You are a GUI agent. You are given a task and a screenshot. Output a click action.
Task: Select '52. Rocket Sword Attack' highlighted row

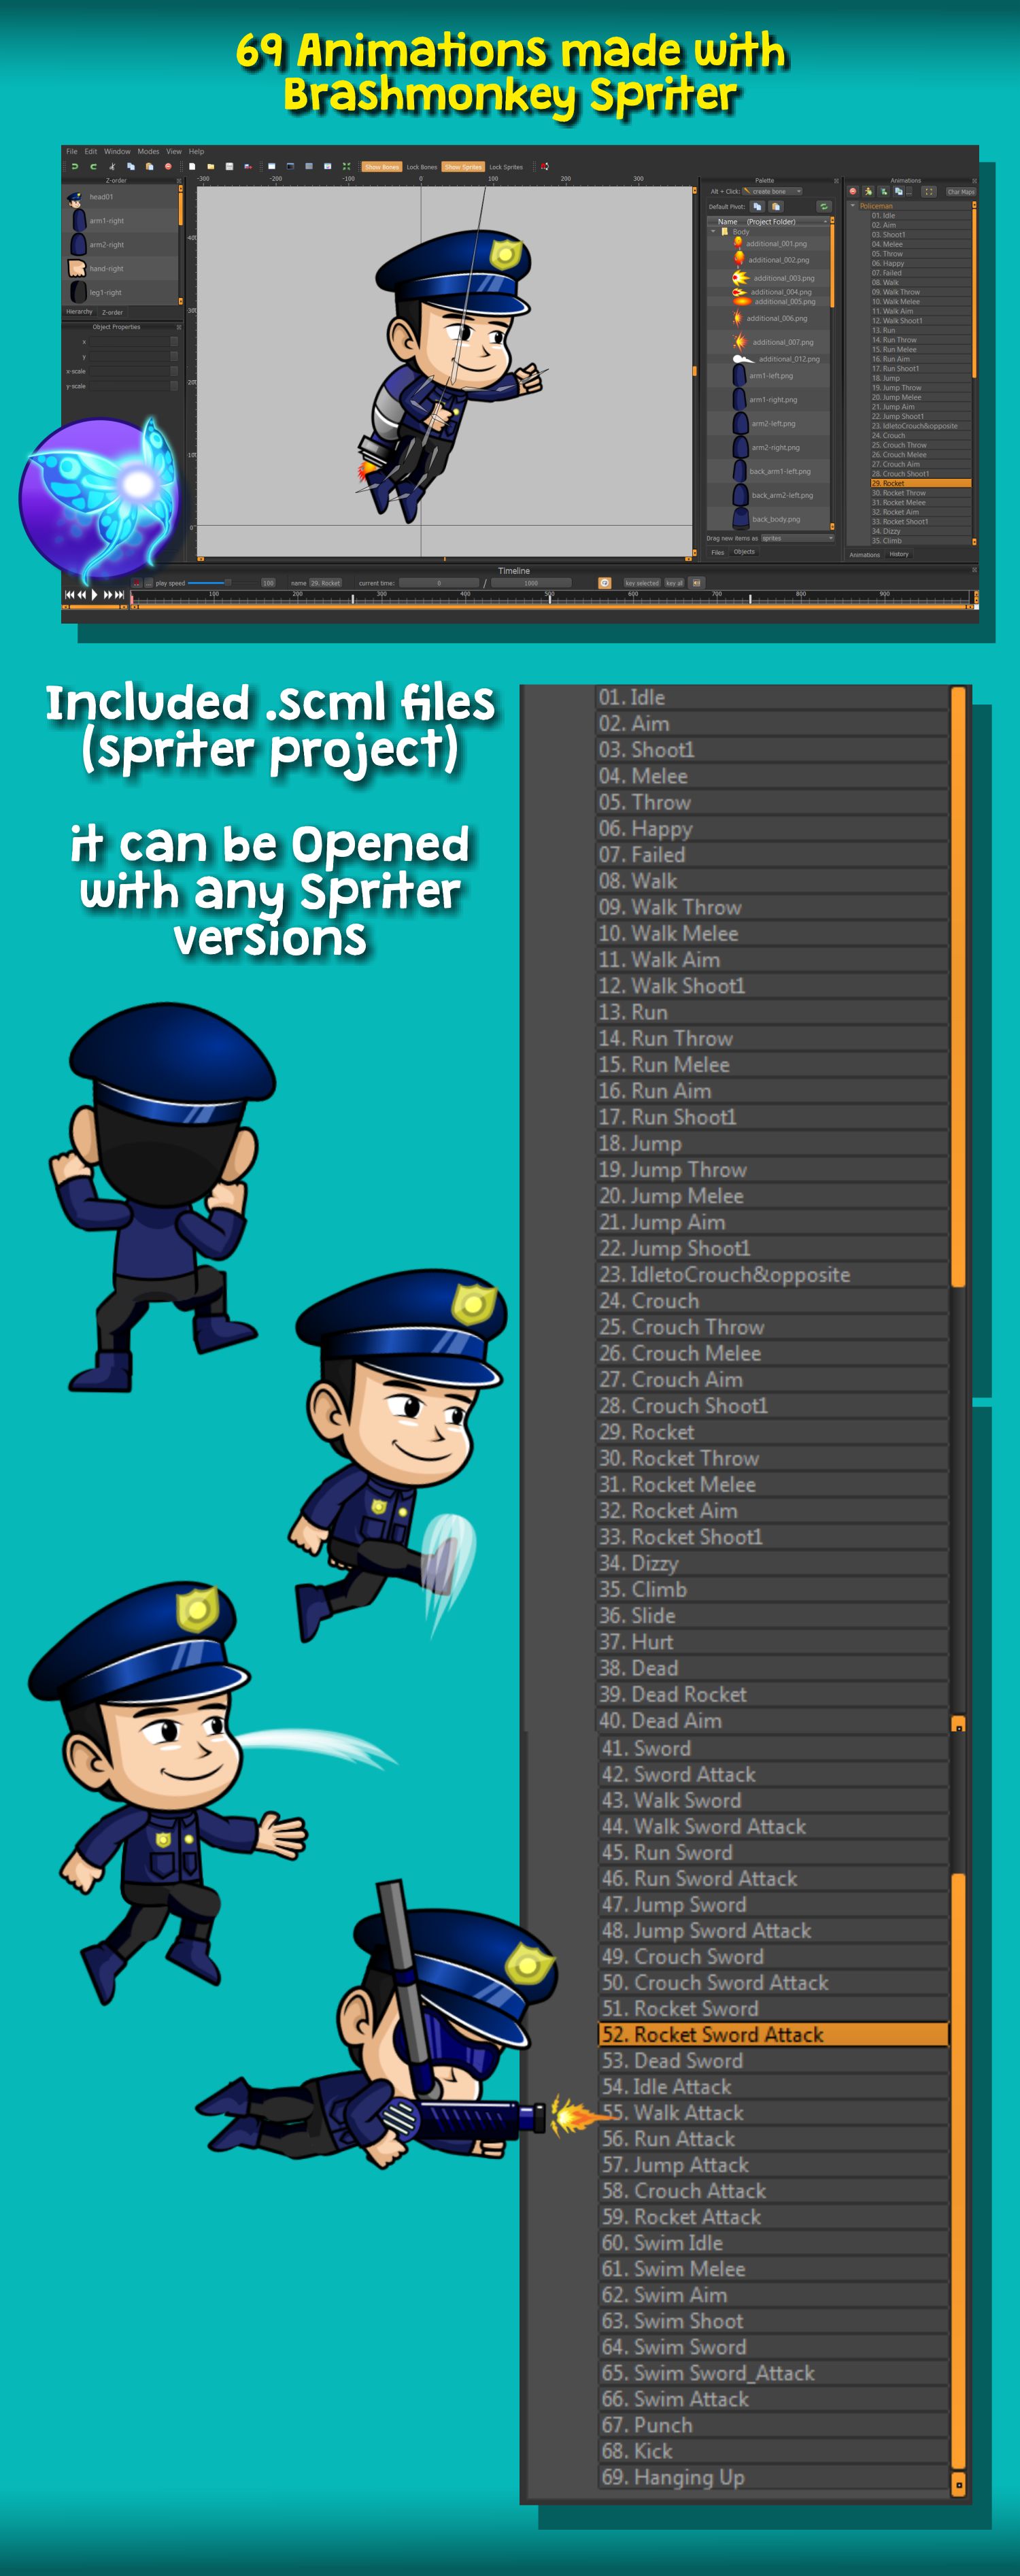[x=772, y=2034]
